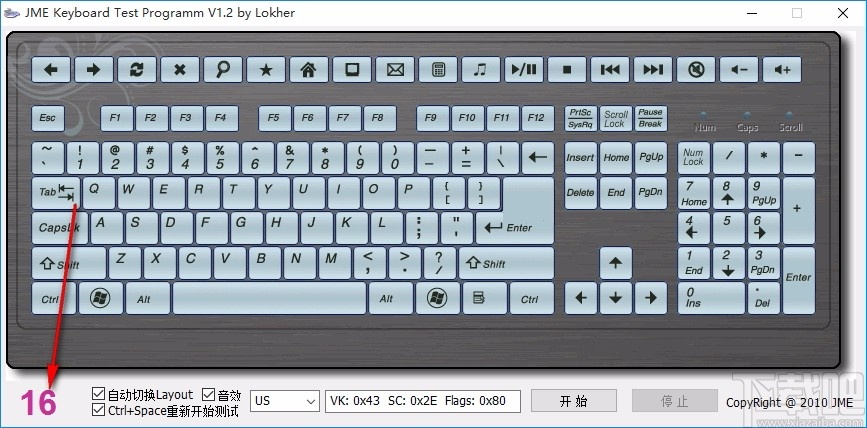Click the End navigation key
The width and height of the screenshot is (867, 428).
[615, 193]
